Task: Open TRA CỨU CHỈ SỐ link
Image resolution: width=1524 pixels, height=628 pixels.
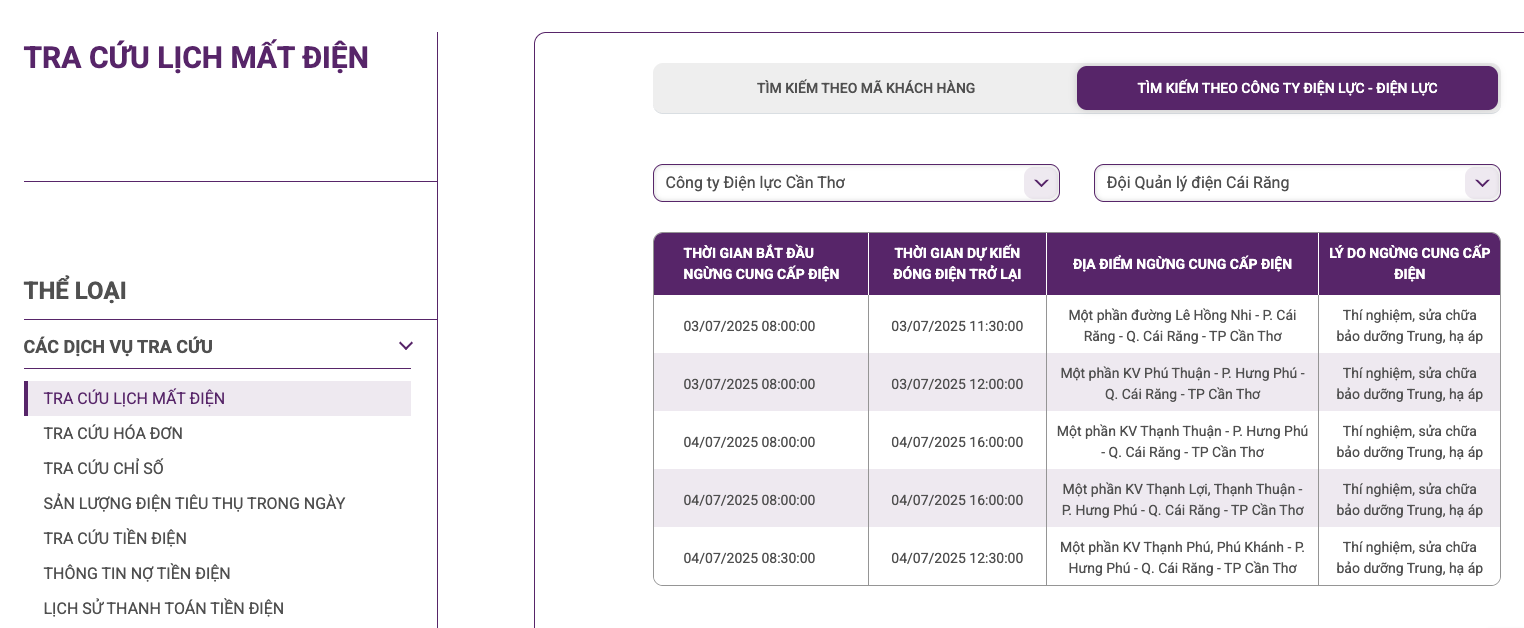Action: click(x=103, y=468)
